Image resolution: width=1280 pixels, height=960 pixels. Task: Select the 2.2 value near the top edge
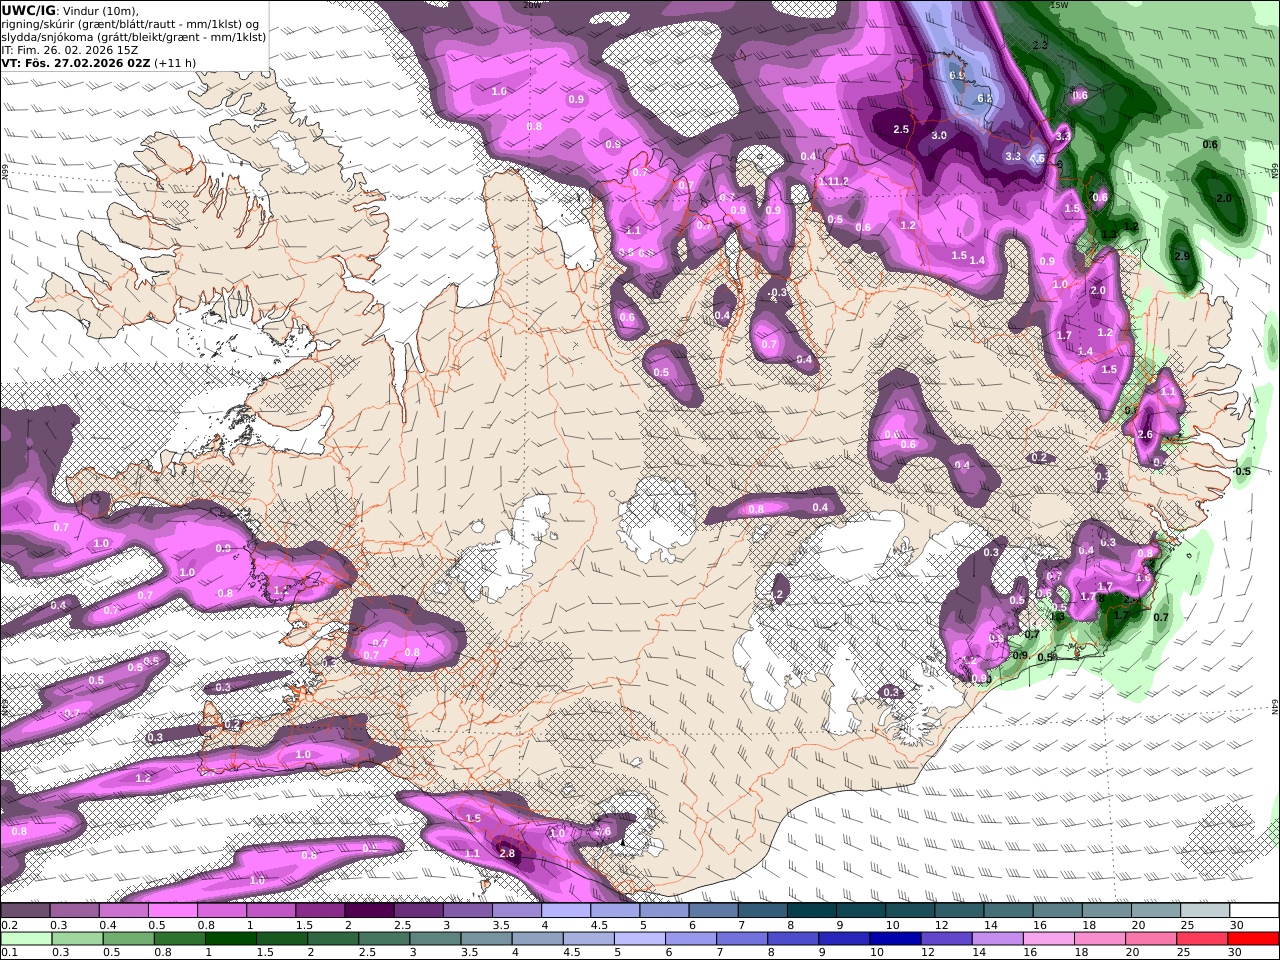(x=1040, y=45)
